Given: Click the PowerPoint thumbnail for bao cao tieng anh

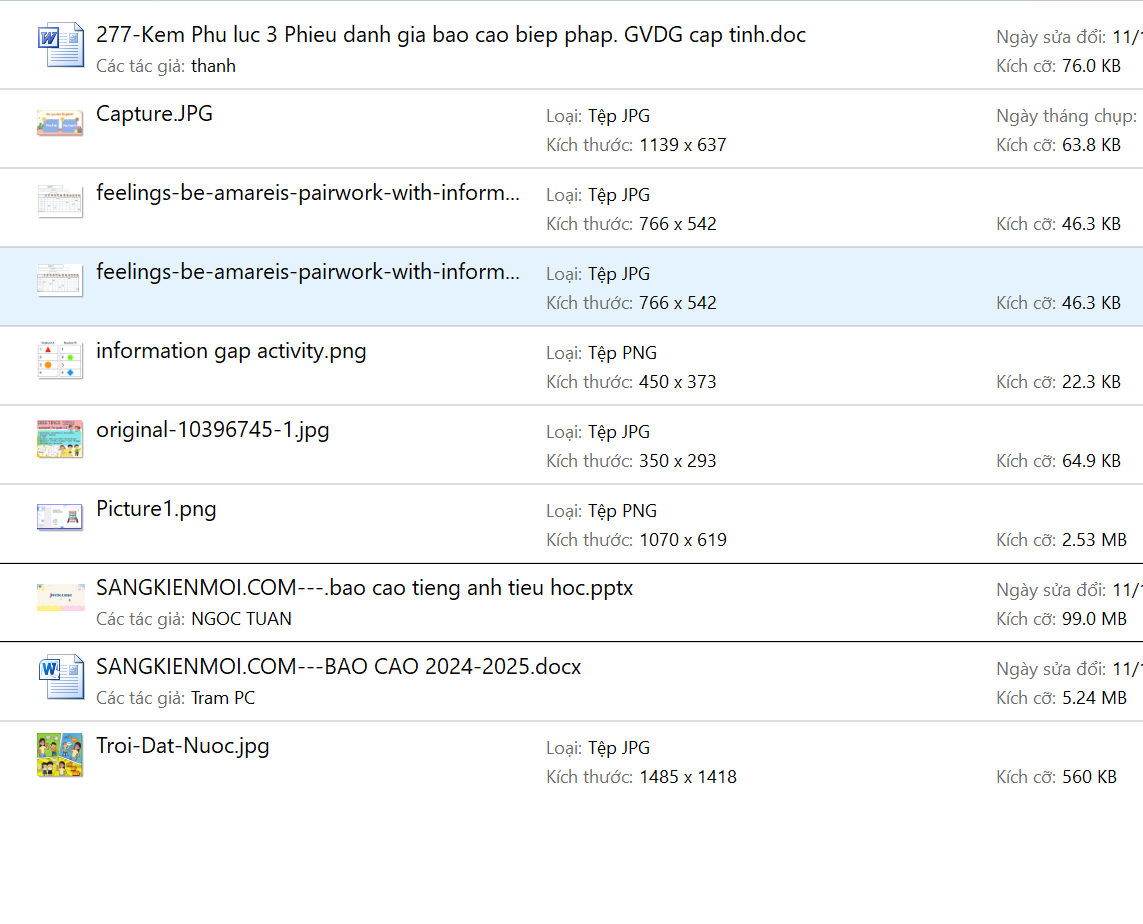Looking at the screenshot, I should [60, 597].
